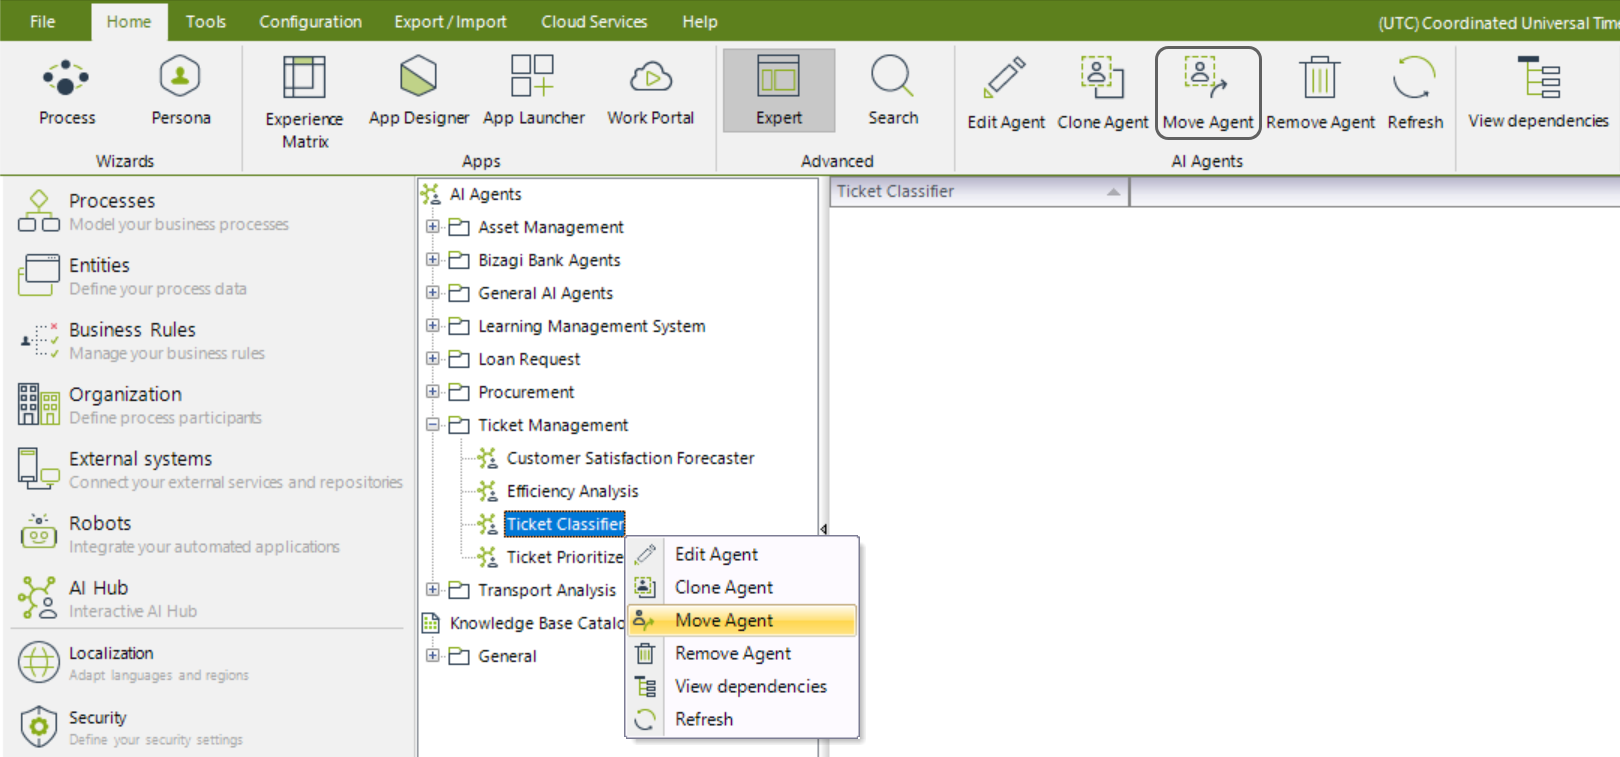Go to Business Rules section
Viewport: 1620px width, 757px height.
tap(132, 339)
